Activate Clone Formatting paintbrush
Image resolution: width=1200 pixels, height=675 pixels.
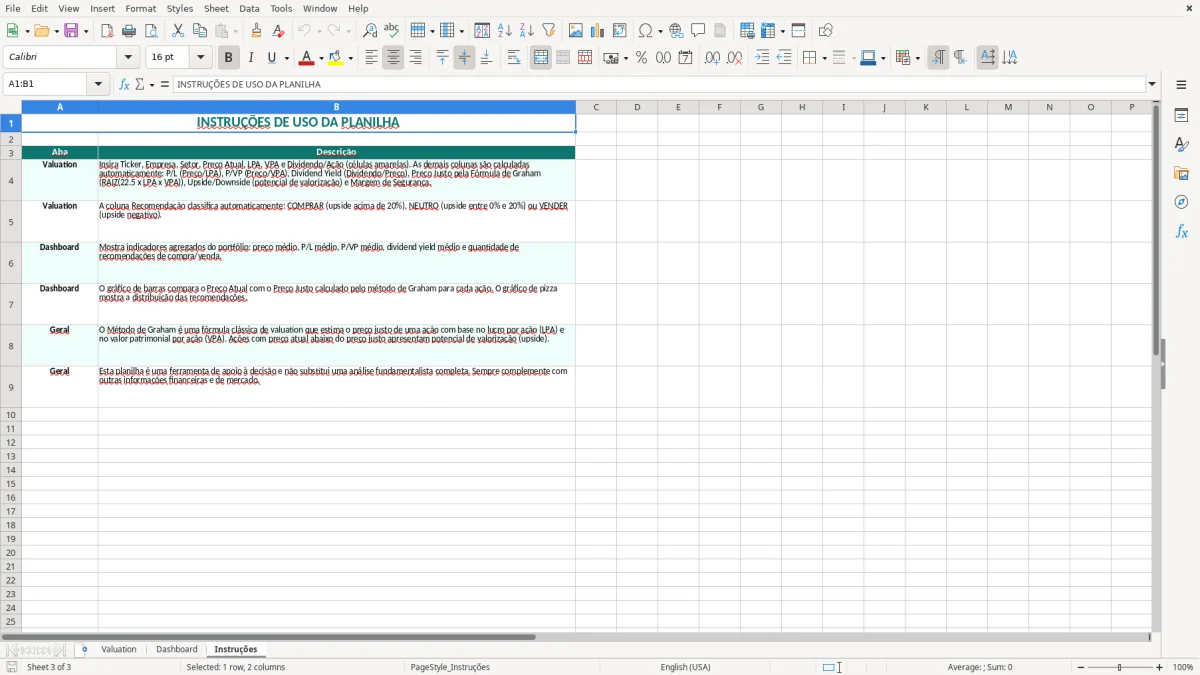coord(257,31)
